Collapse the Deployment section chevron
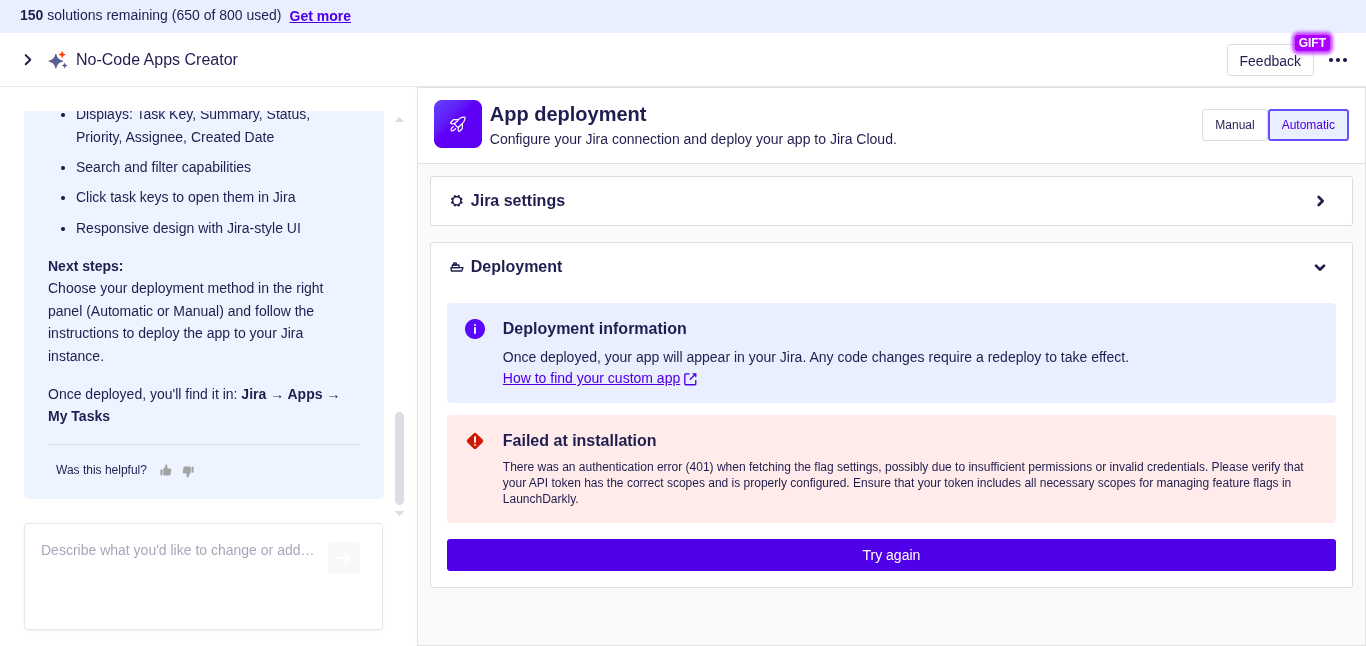This screenshot has width=1366, height=646. (1319, 267)
